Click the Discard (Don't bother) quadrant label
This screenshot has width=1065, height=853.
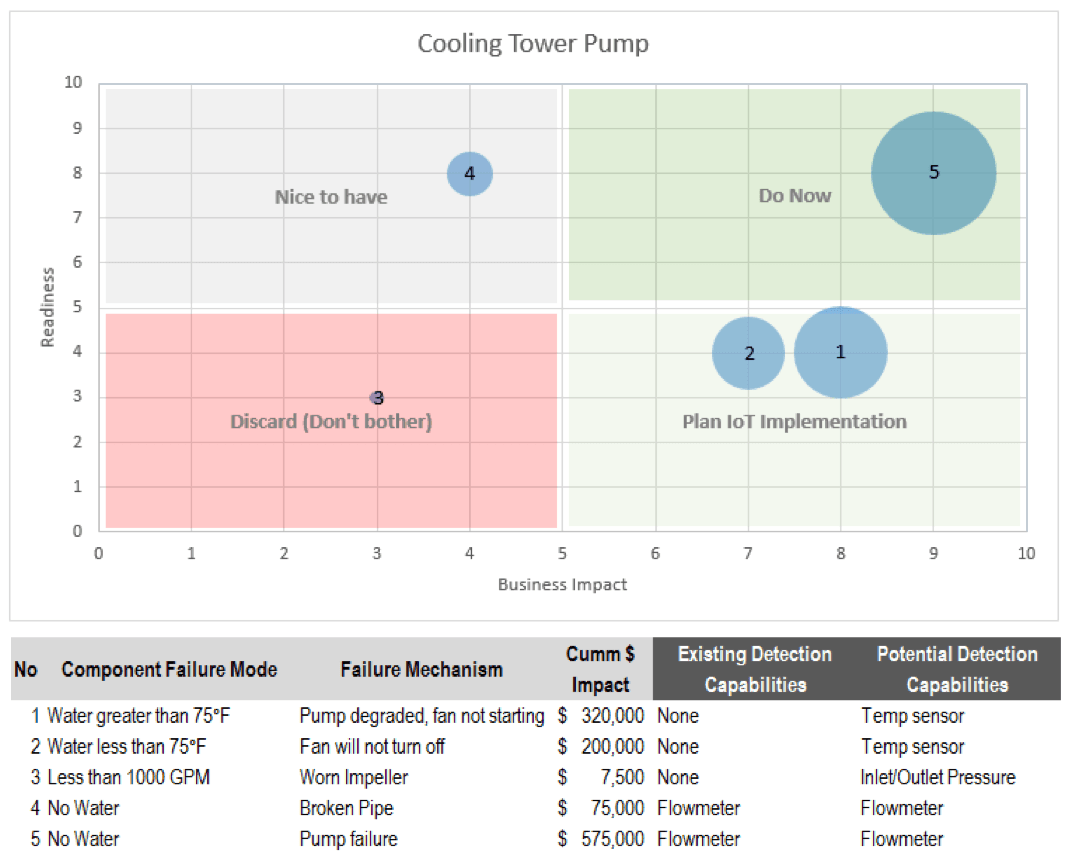(x=331, y=422)
